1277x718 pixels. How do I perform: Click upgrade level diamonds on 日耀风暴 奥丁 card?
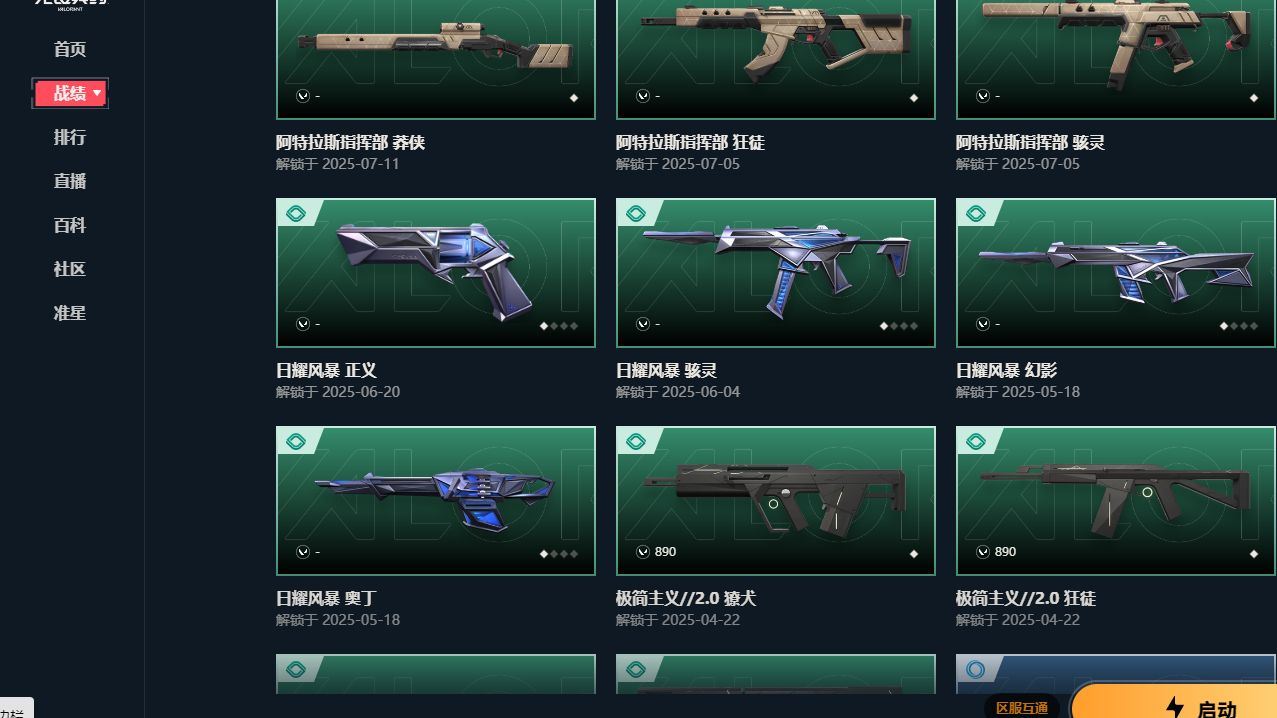pos(559,553)
